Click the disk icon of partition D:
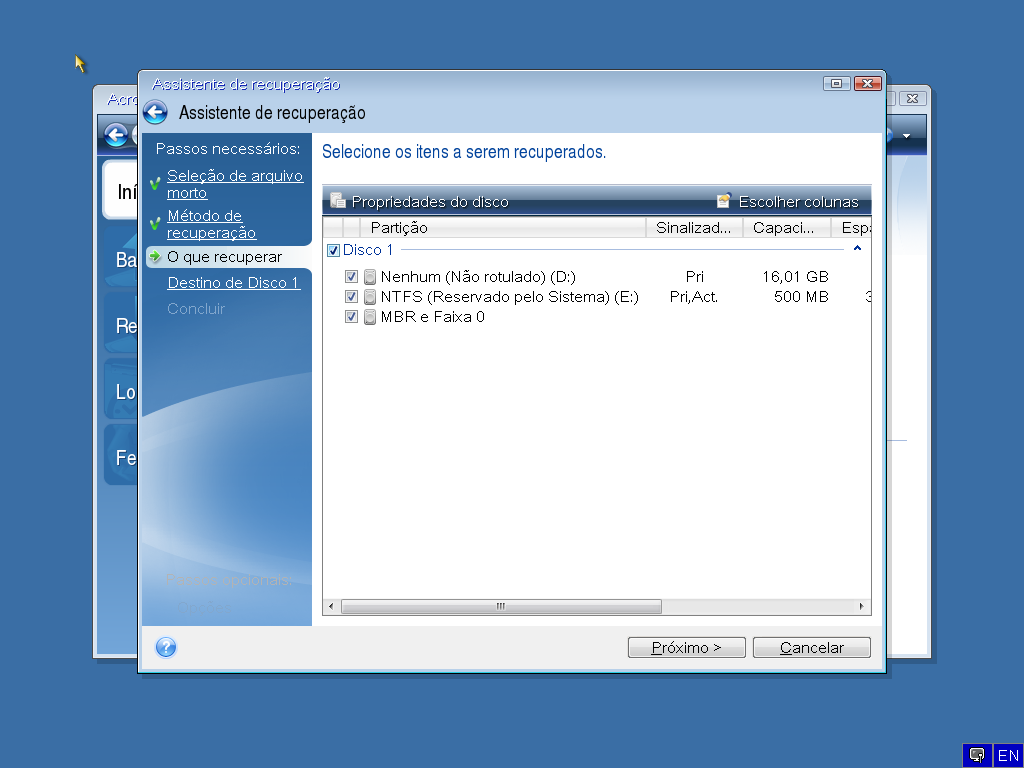This screenshot has width=1024, height=768. point(370,277)
